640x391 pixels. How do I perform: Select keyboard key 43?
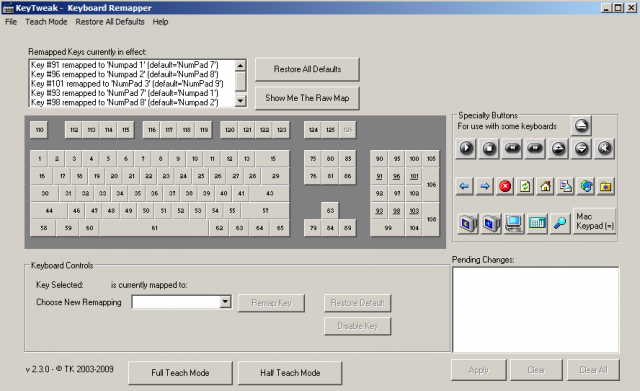(269, 193)
